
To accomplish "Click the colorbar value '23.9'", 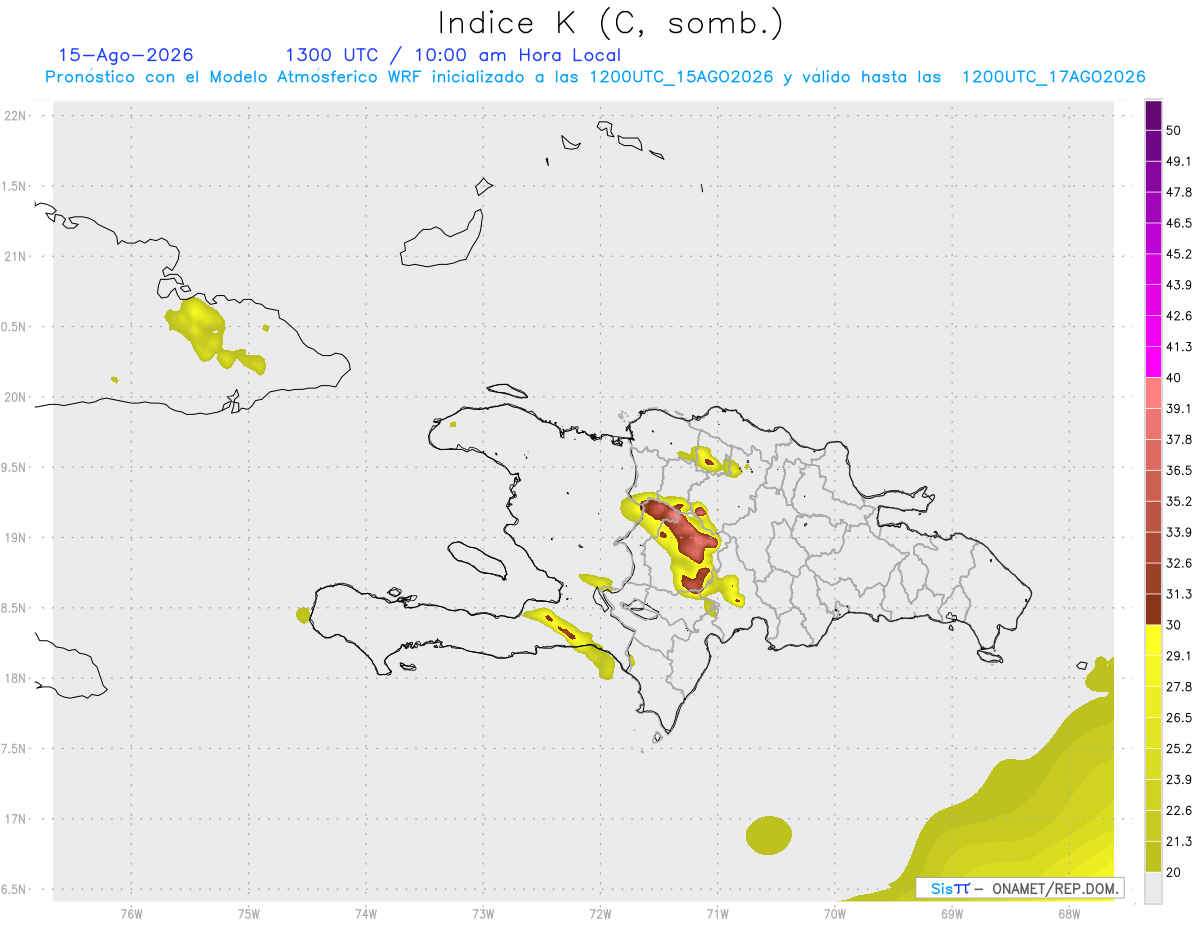I will tap(1178, 780).
